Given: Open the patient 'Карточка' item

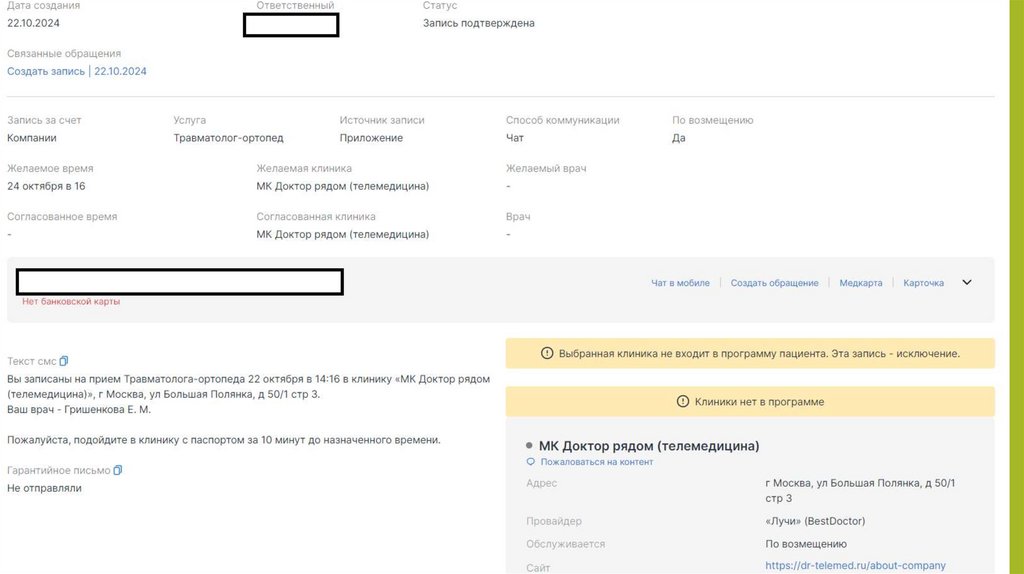Looking at the screenshot, I should pyautogui.click(x=923, y=283).
